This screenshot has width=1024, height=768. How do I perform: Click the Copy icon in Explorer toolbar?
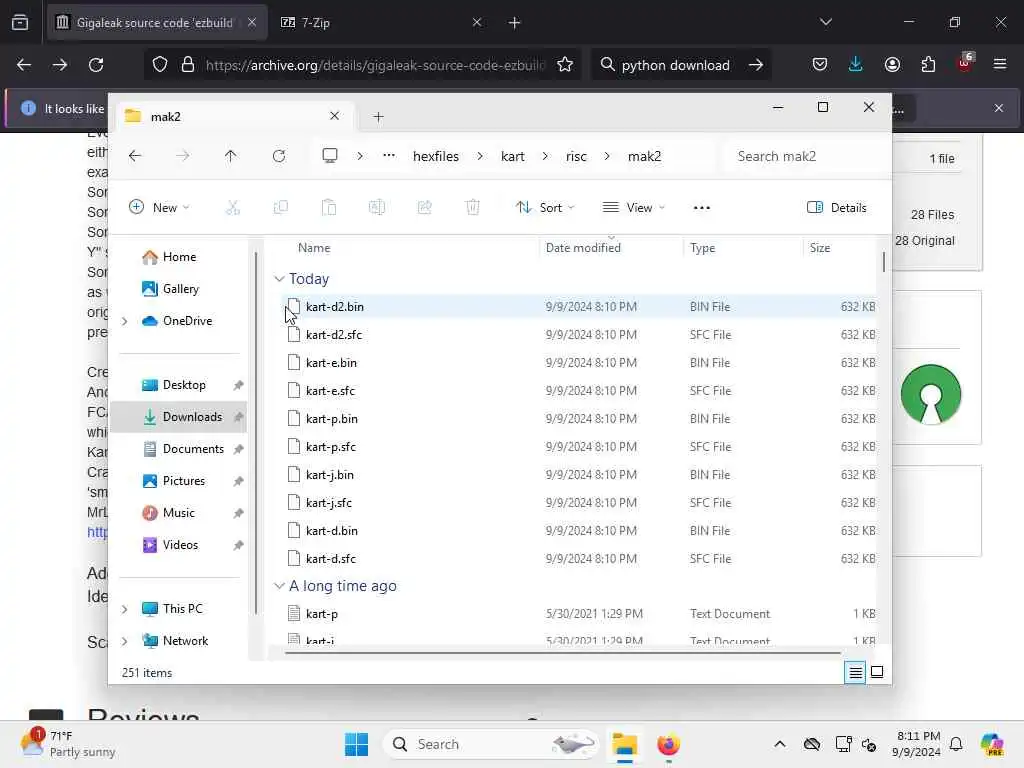coord(281,208)
